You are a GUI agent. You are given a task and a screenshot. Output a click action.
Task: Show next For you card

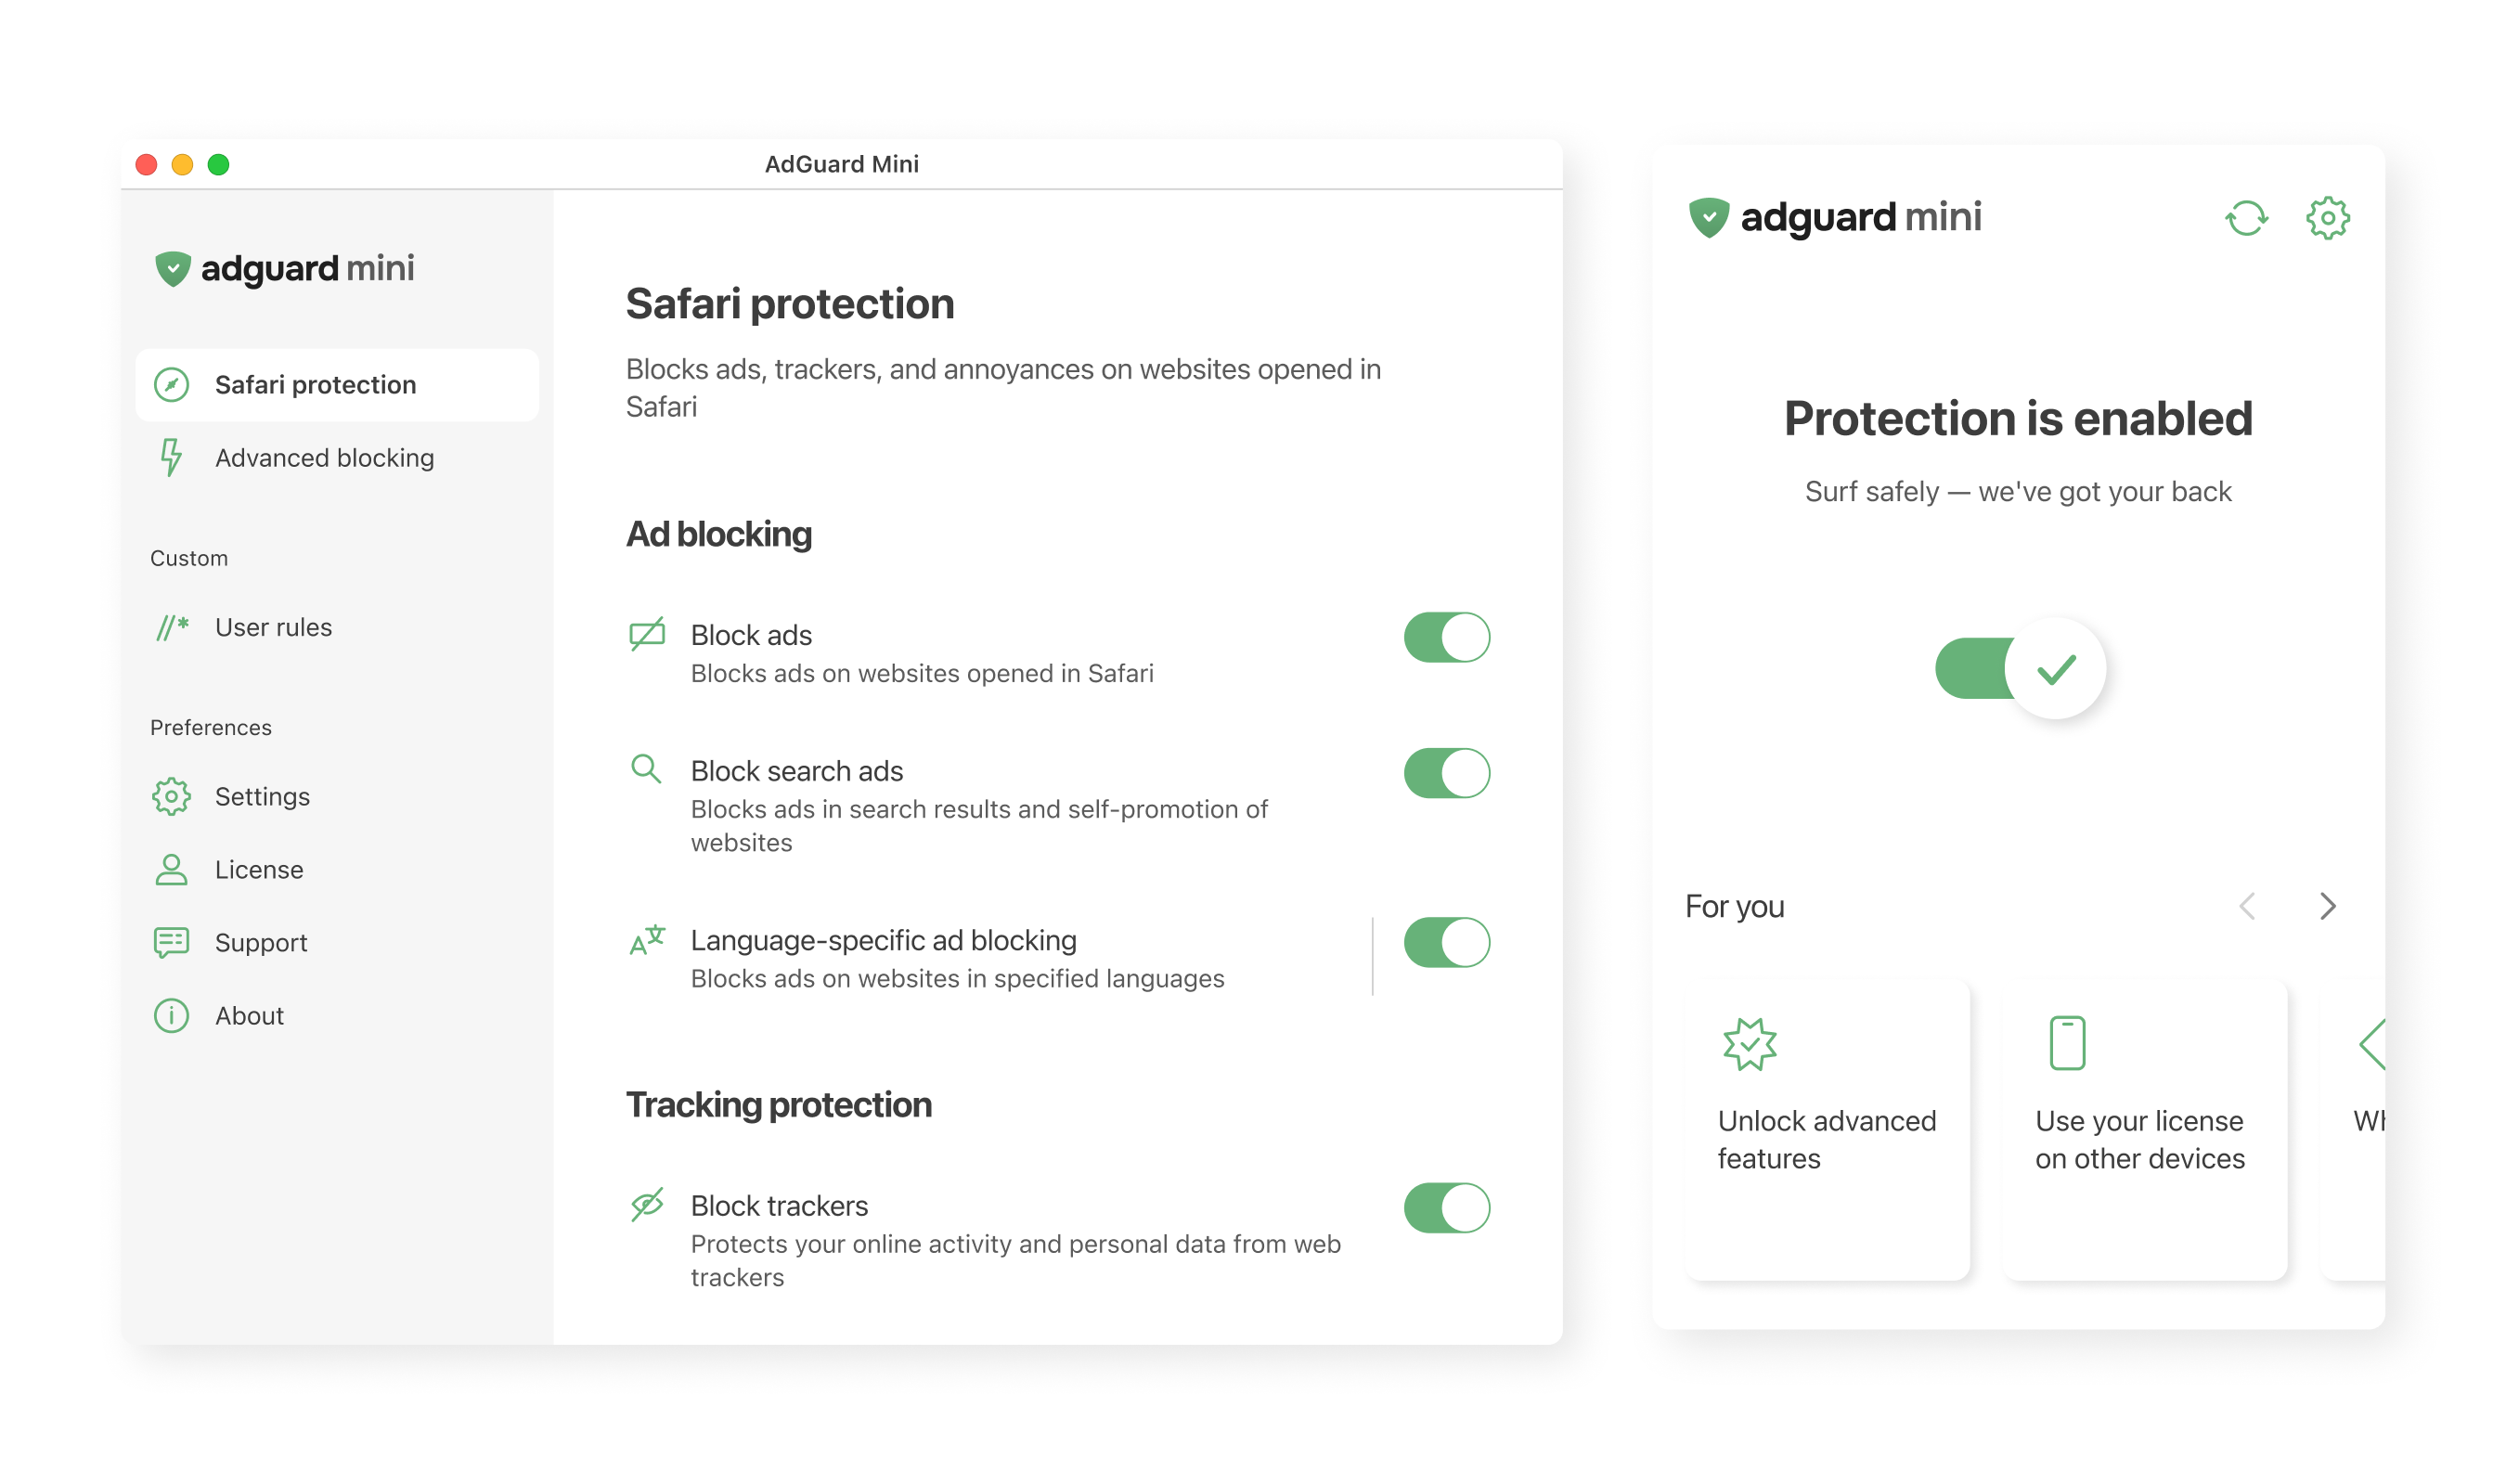tap(2327, 906)
